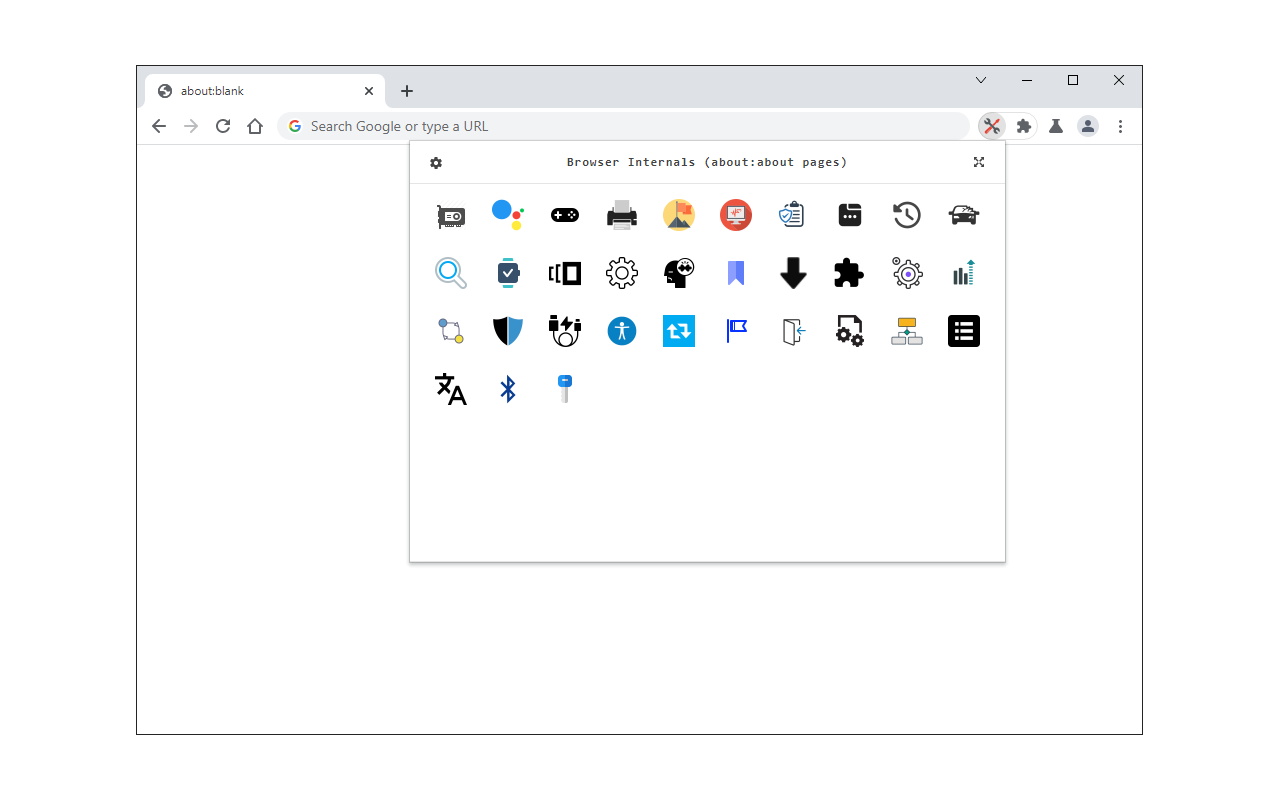Screen dimensions: 1280x800
Task: Click the sync arrows icon
Action: coord(678,330)
